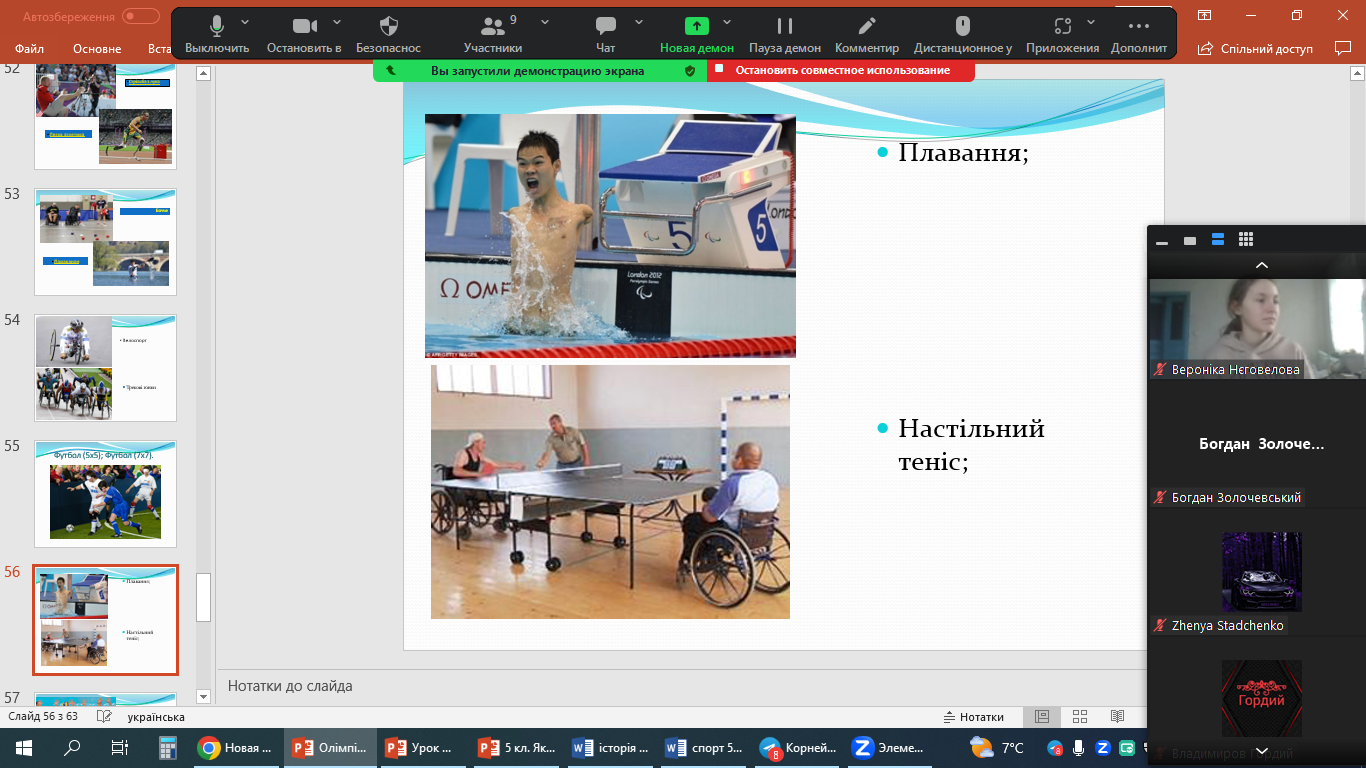Toggle Автозбереження switch
The image size is (1366, 768).
(x=141, y=16)
